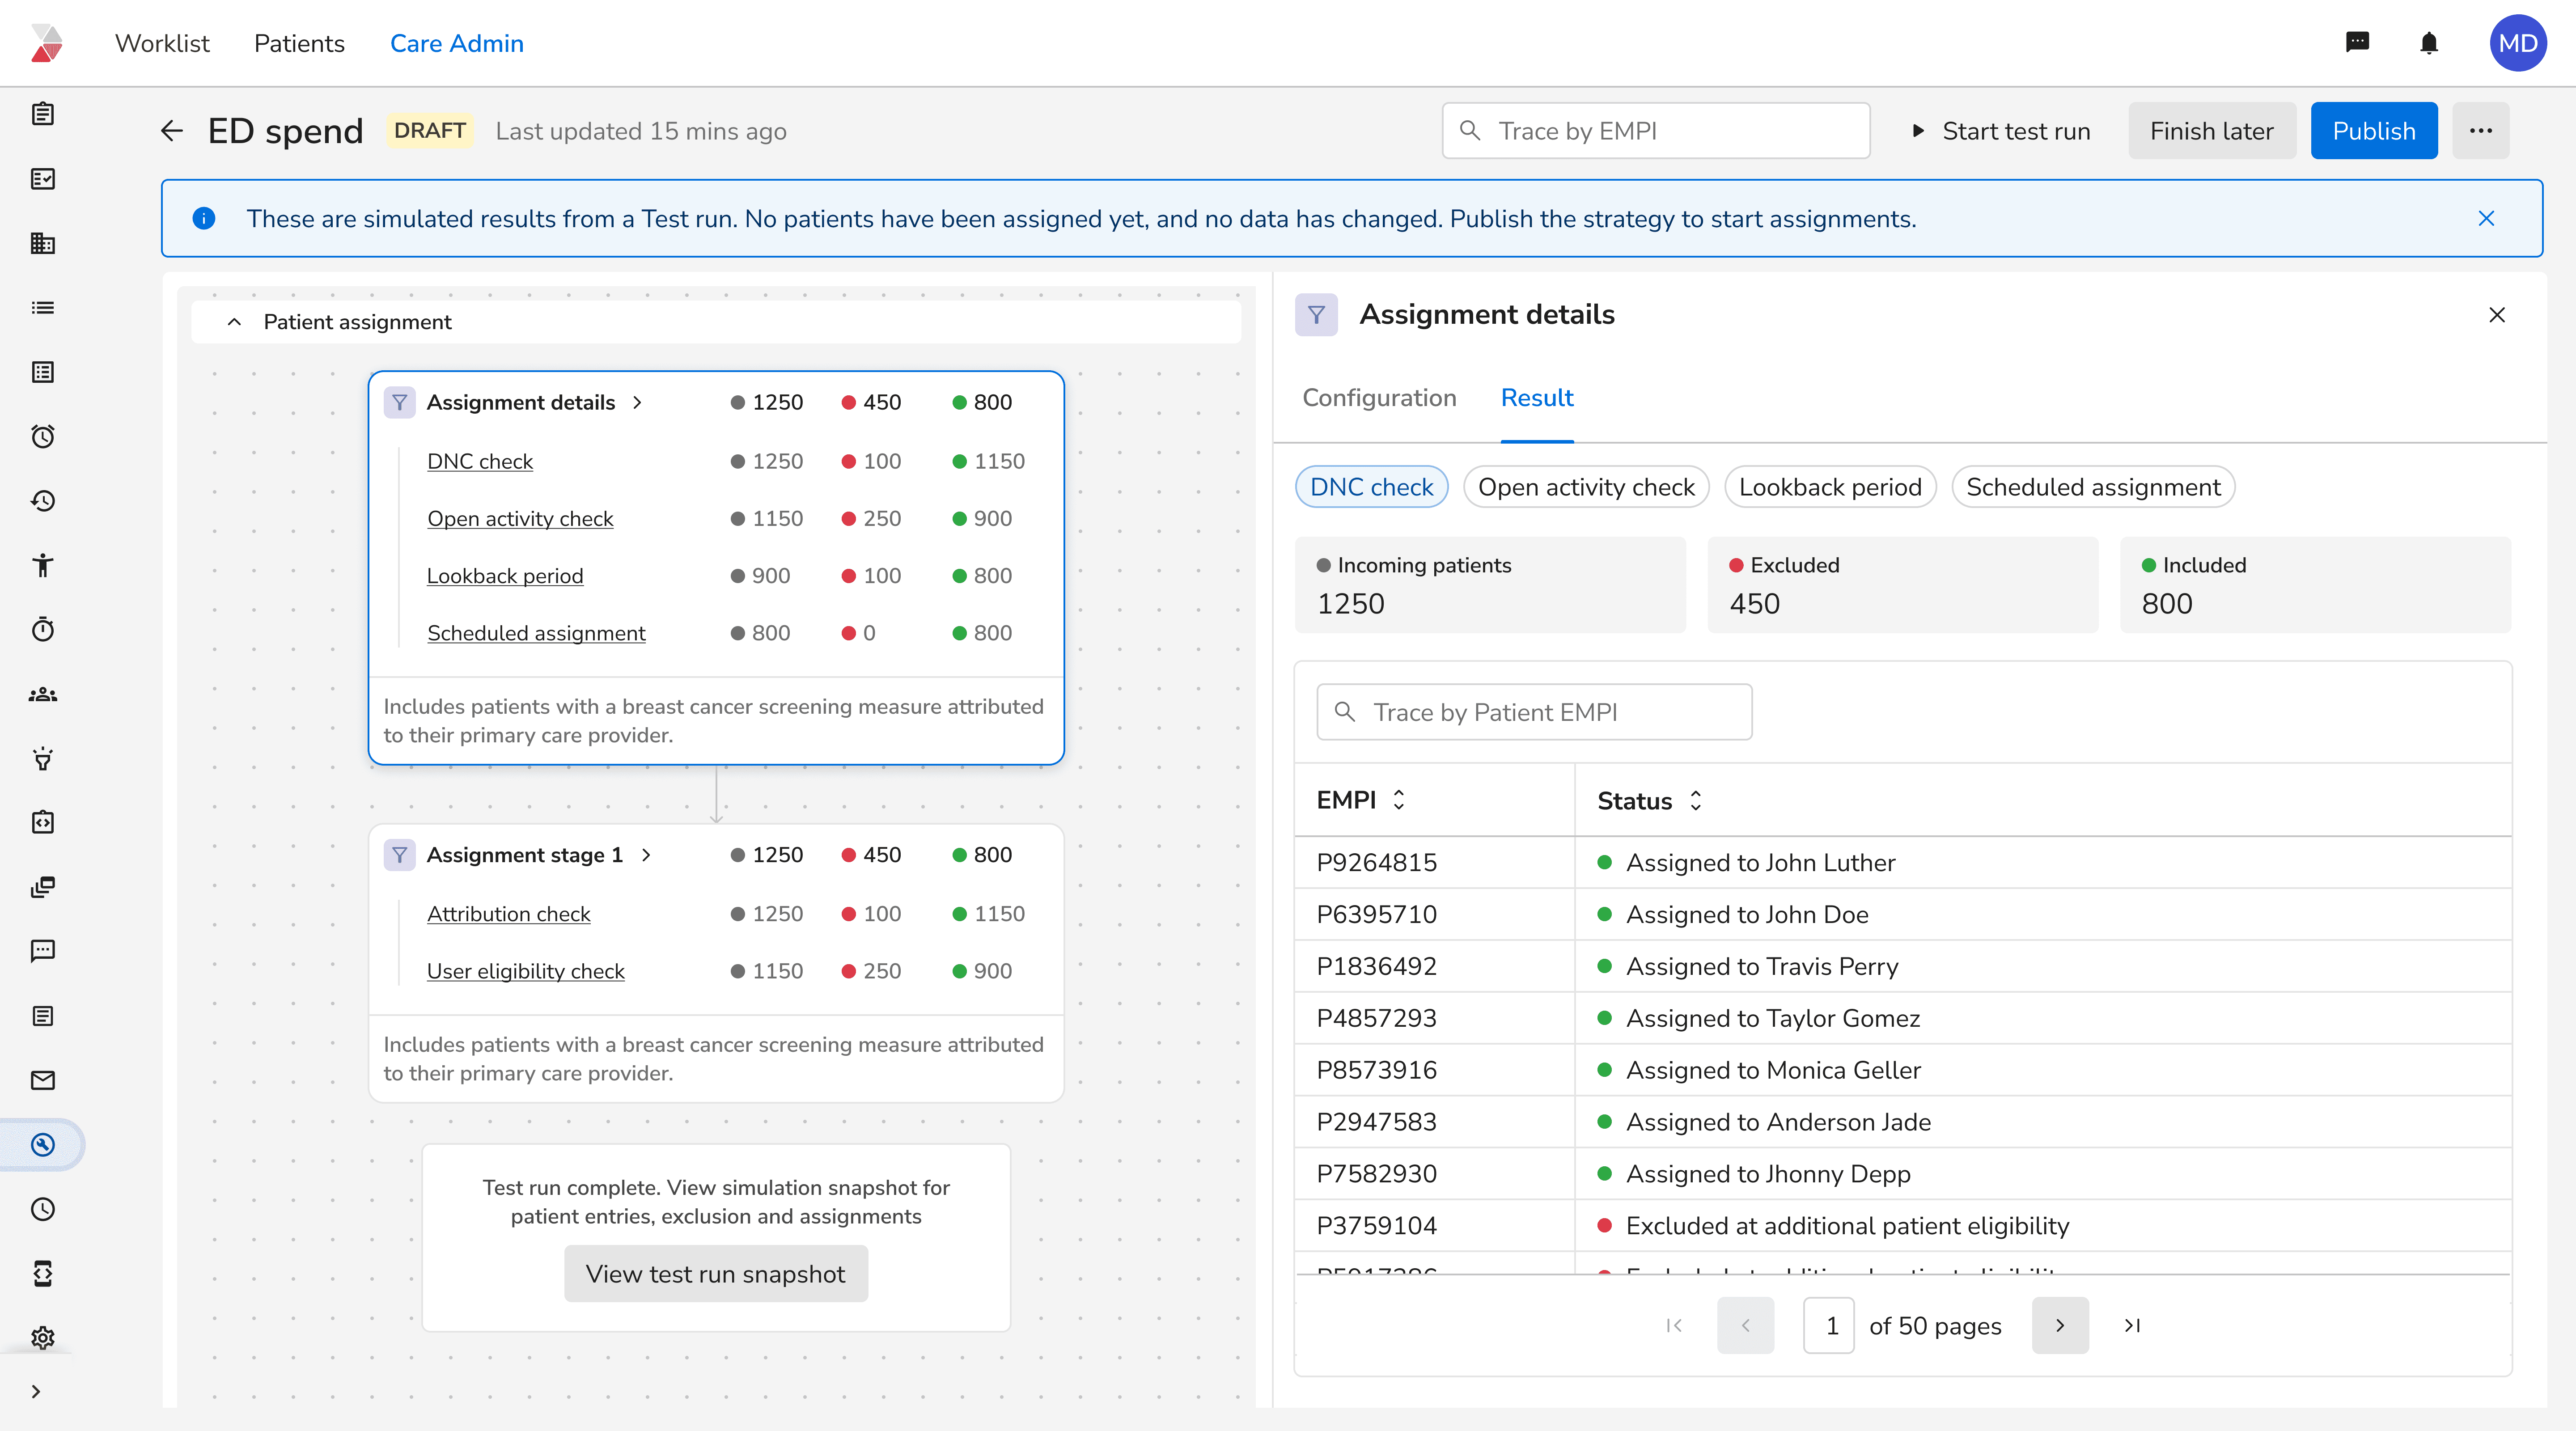Expand Assignment stage 1 chevron
The width and height of the screenshot is (2576, 1431).
click(x=646, y=855)
